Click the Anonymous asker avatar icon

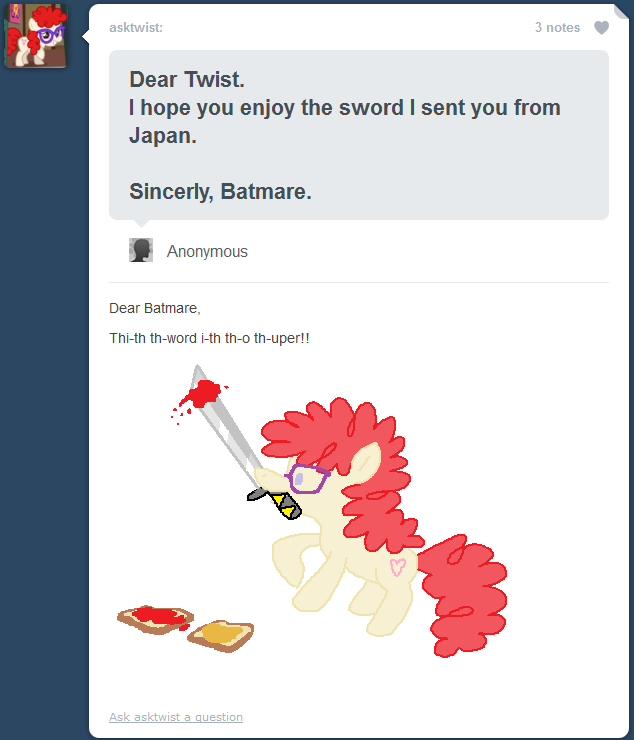[x=141, y=250]
